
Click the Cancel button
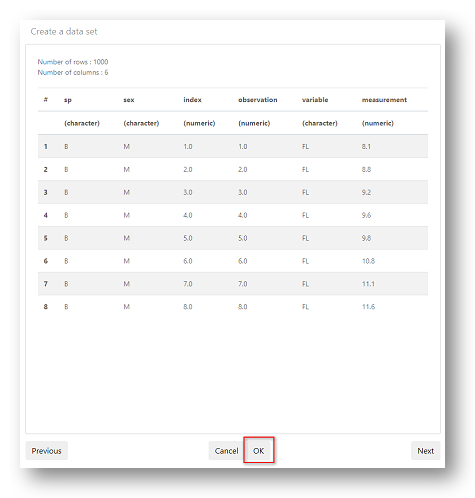click(227, 450)
